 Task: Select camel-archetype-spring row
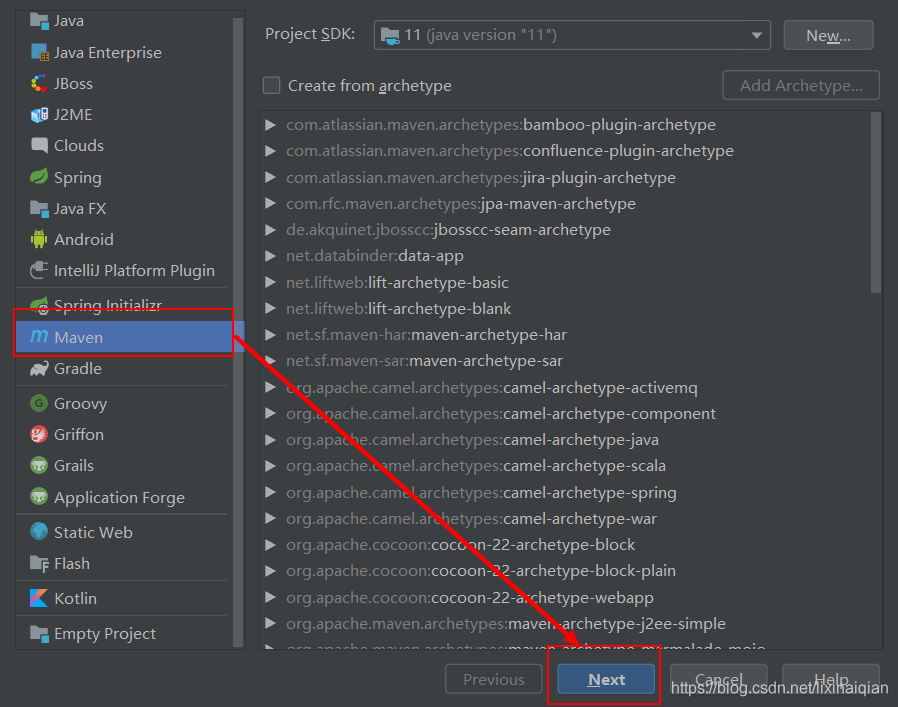point(564,493)
